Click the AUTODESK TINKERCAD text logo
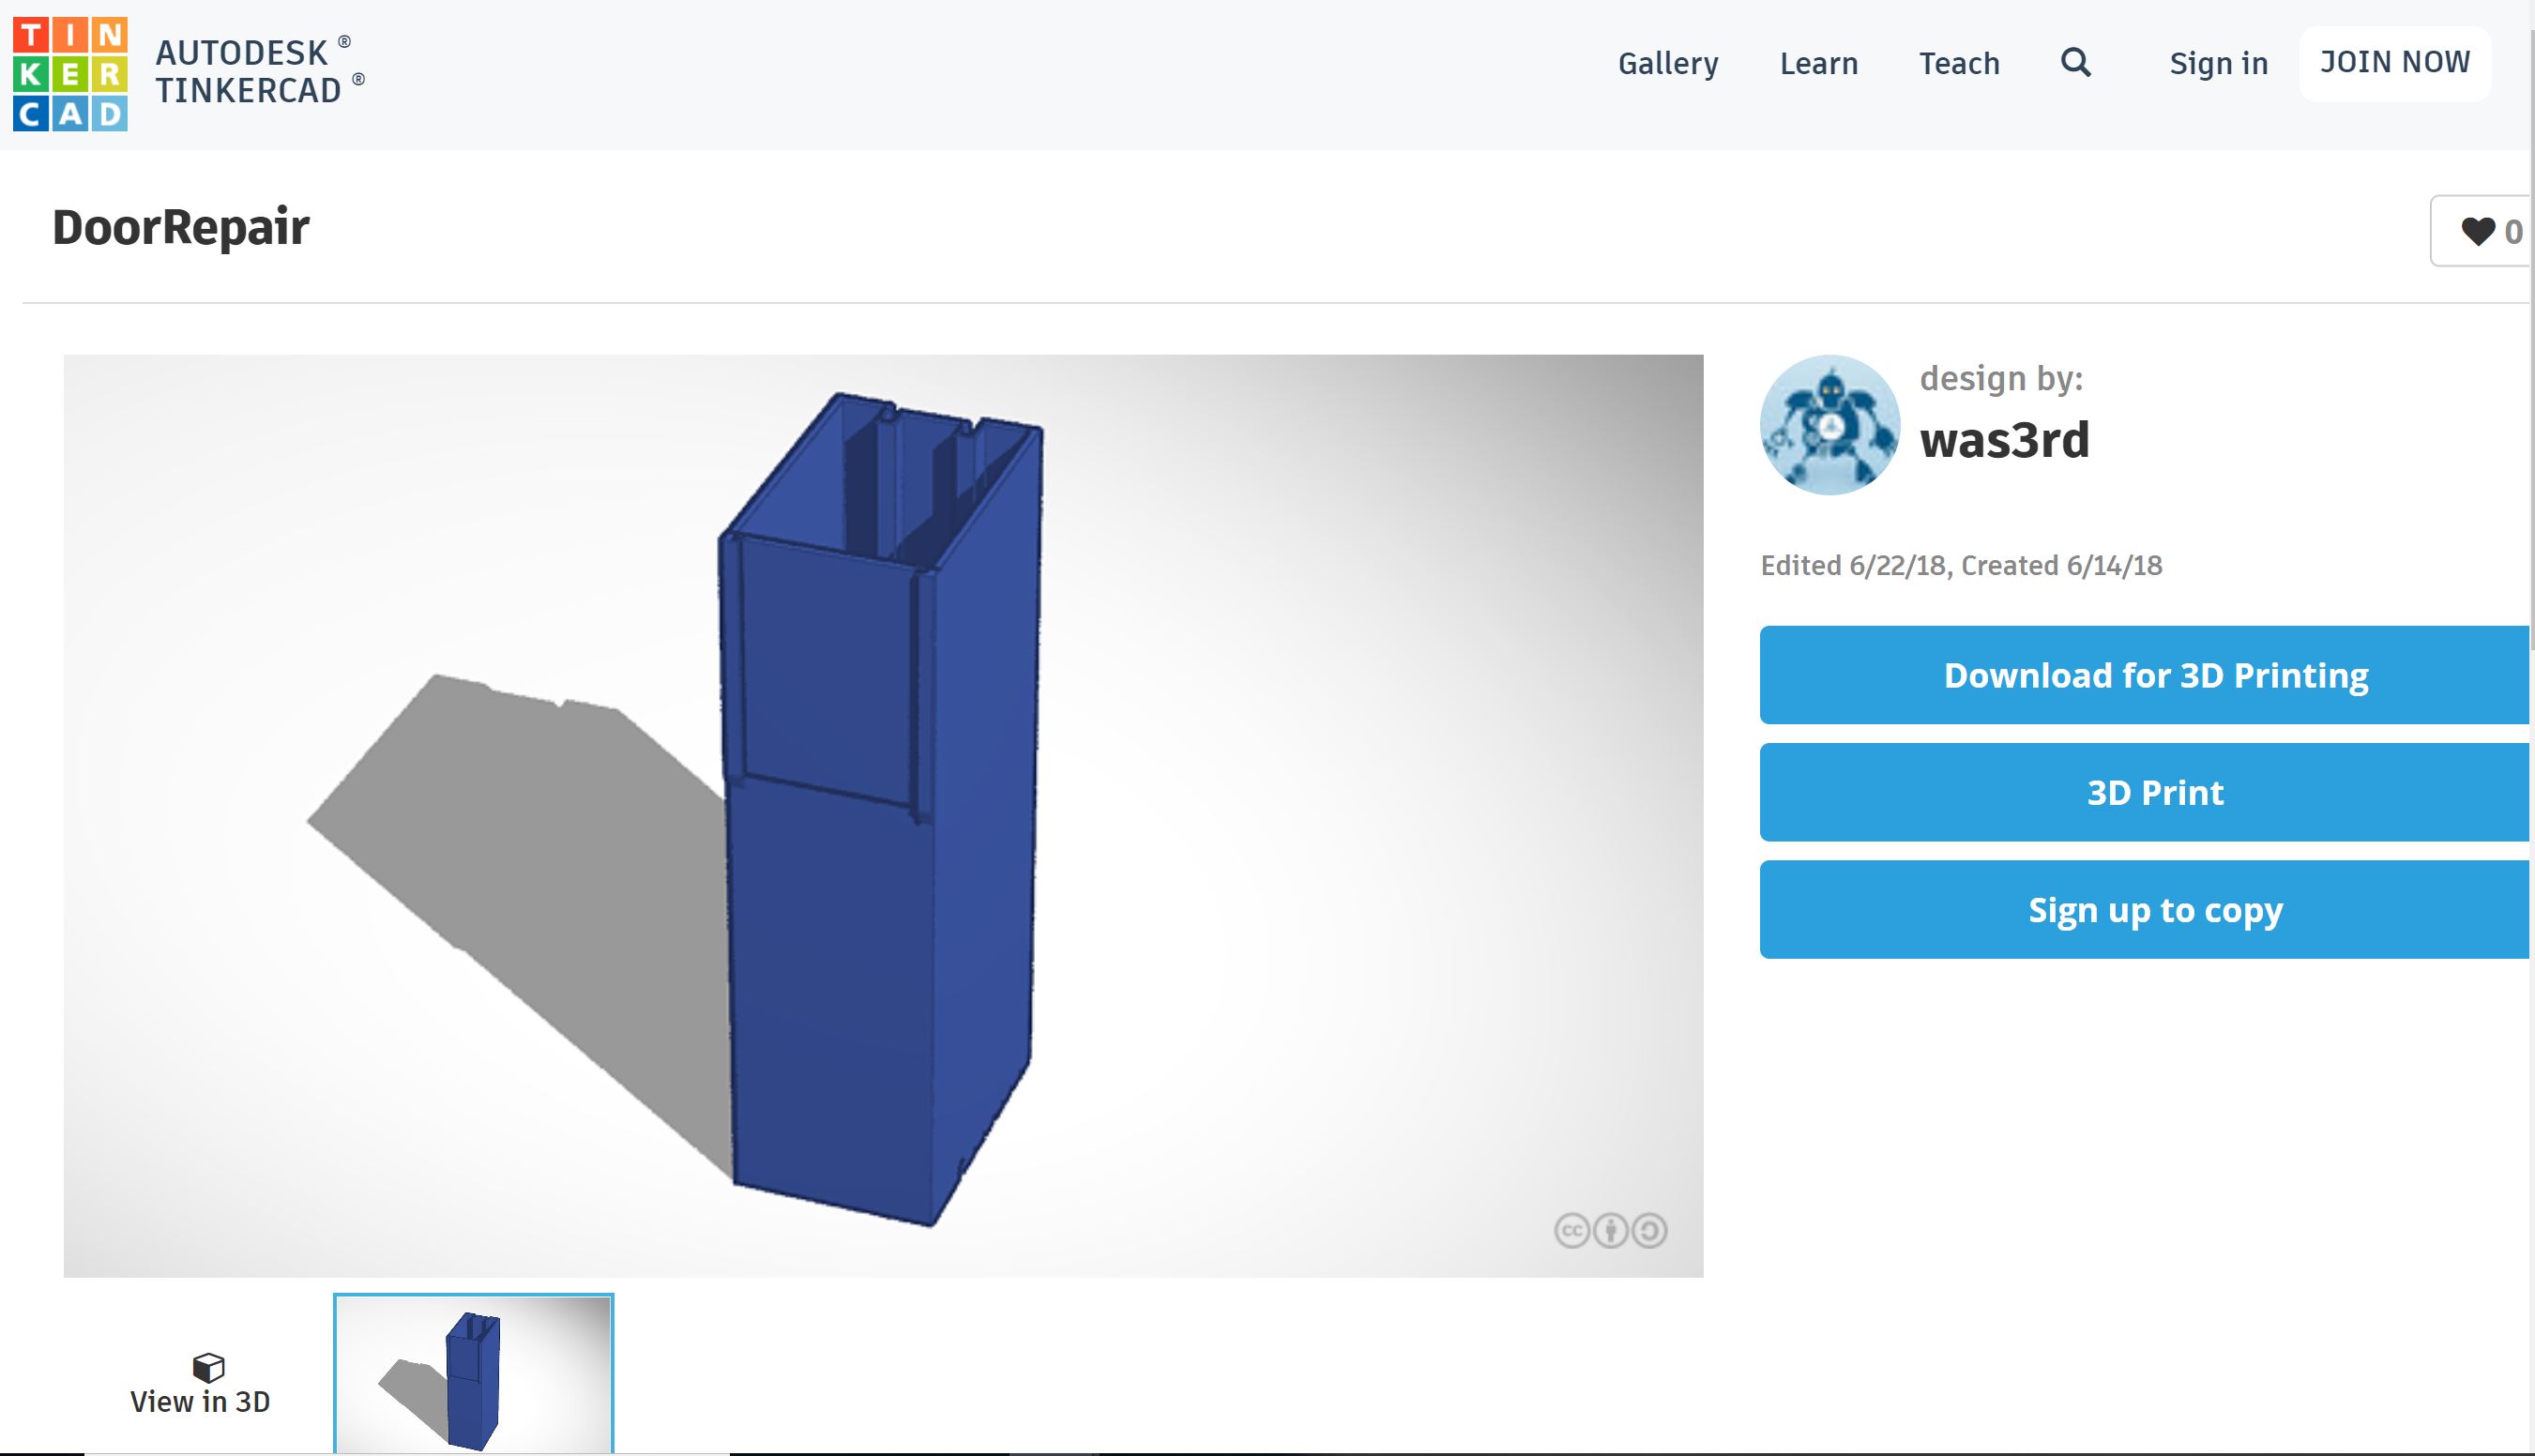This screenshot has height=1456, width=2535. coord(258,72)
